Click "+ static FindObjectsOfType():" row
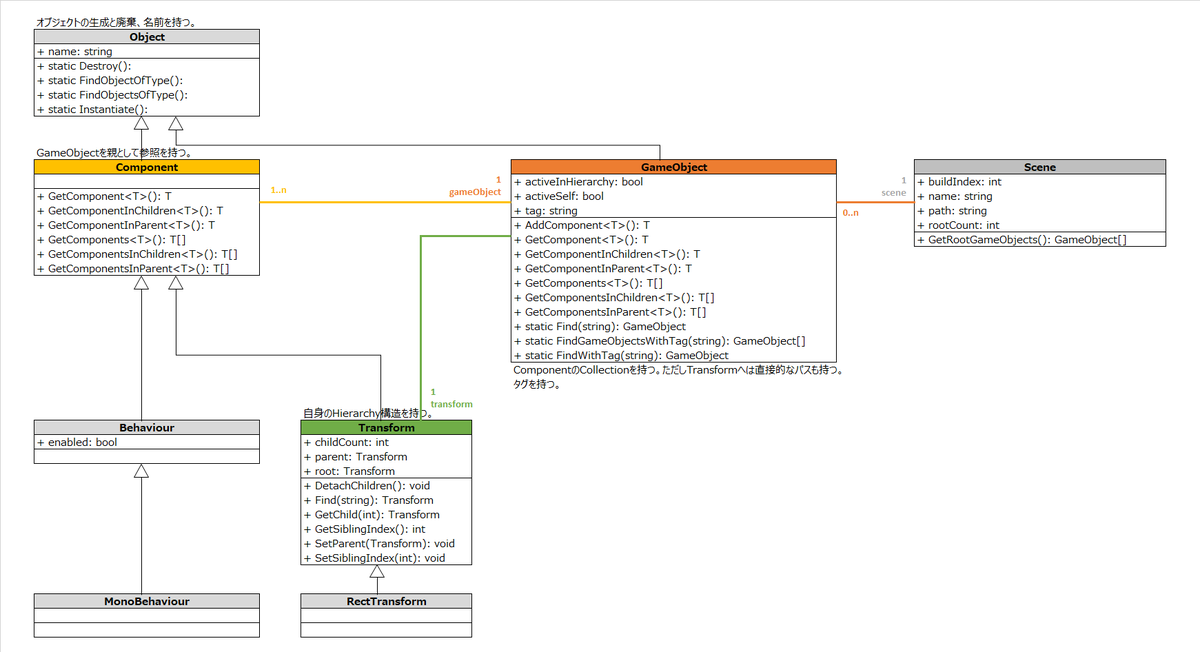This screenshot has width=1200, height=652. [x=112, y=95]
